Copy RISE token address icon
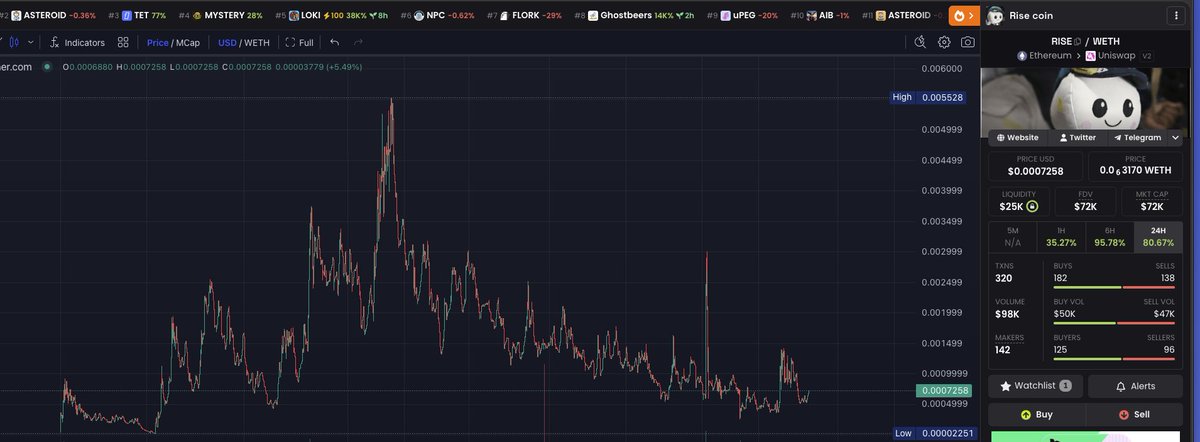Viewport: 1200px width, 442px height. (x=1077, y=41)
